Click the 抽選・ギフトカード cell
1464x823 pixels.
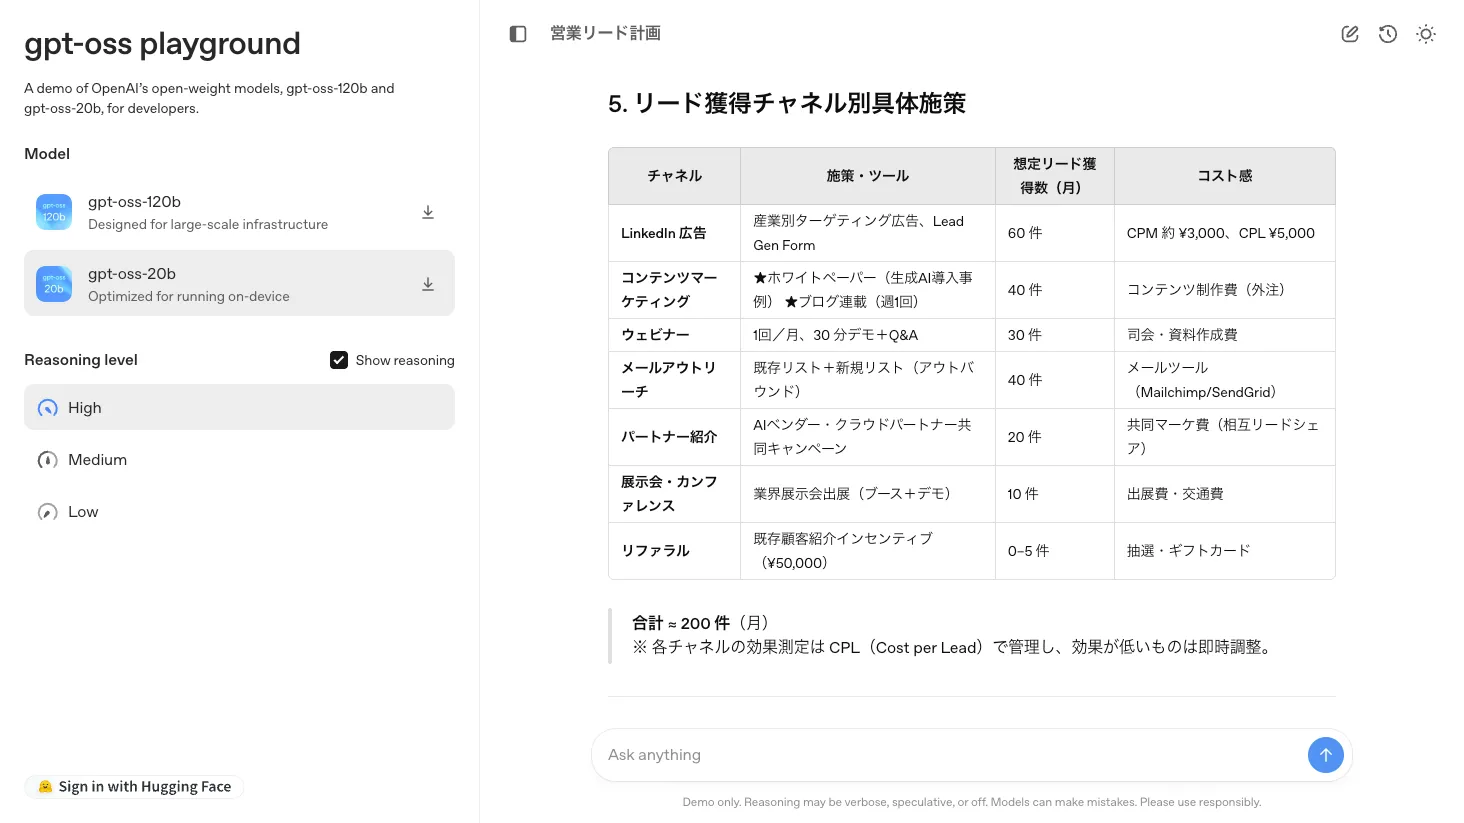[x=1225, y=551]
